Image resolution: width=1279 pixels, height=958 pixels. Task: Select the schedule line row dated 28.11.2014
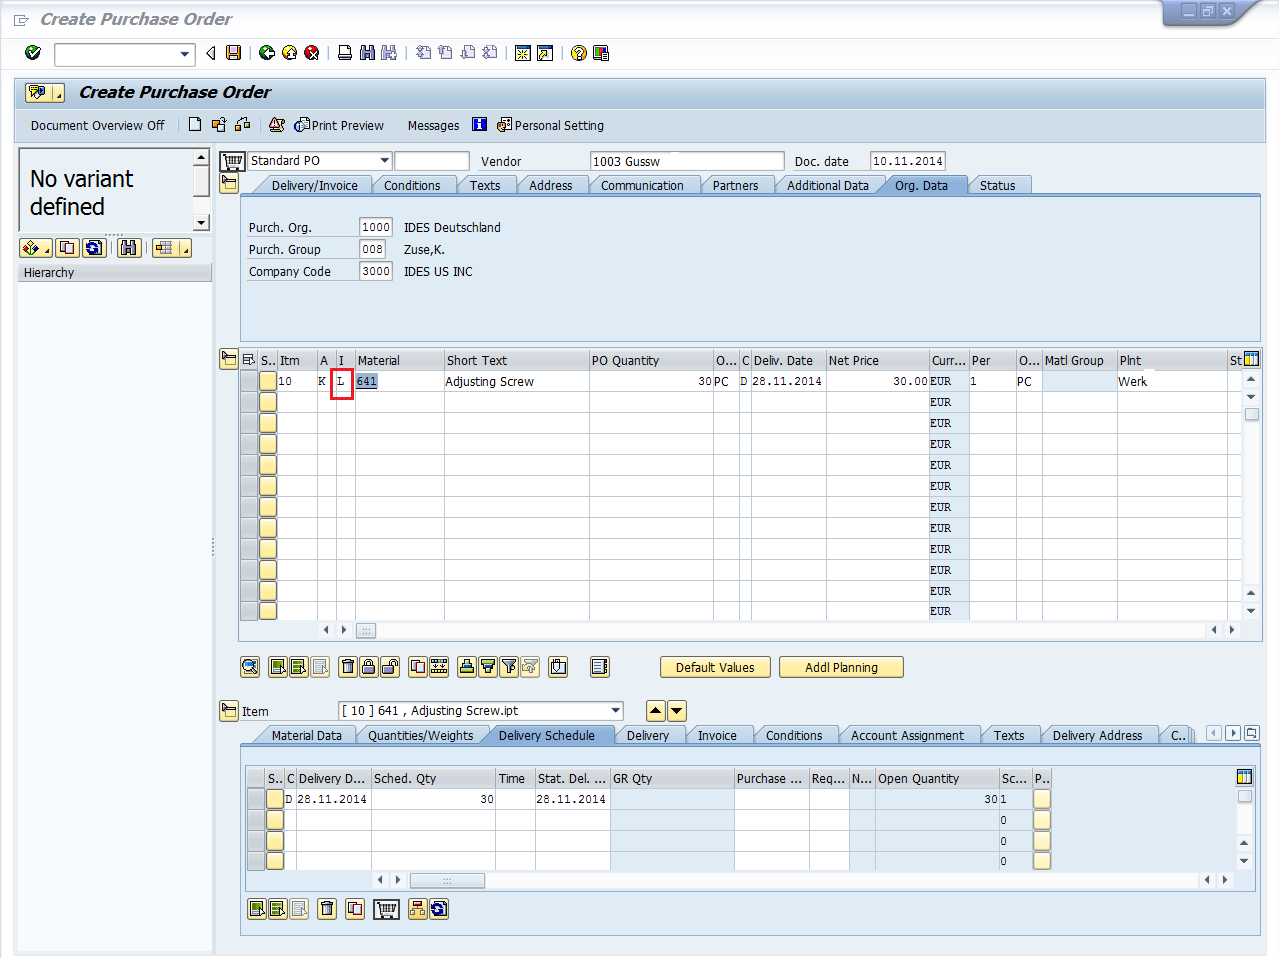256,799
